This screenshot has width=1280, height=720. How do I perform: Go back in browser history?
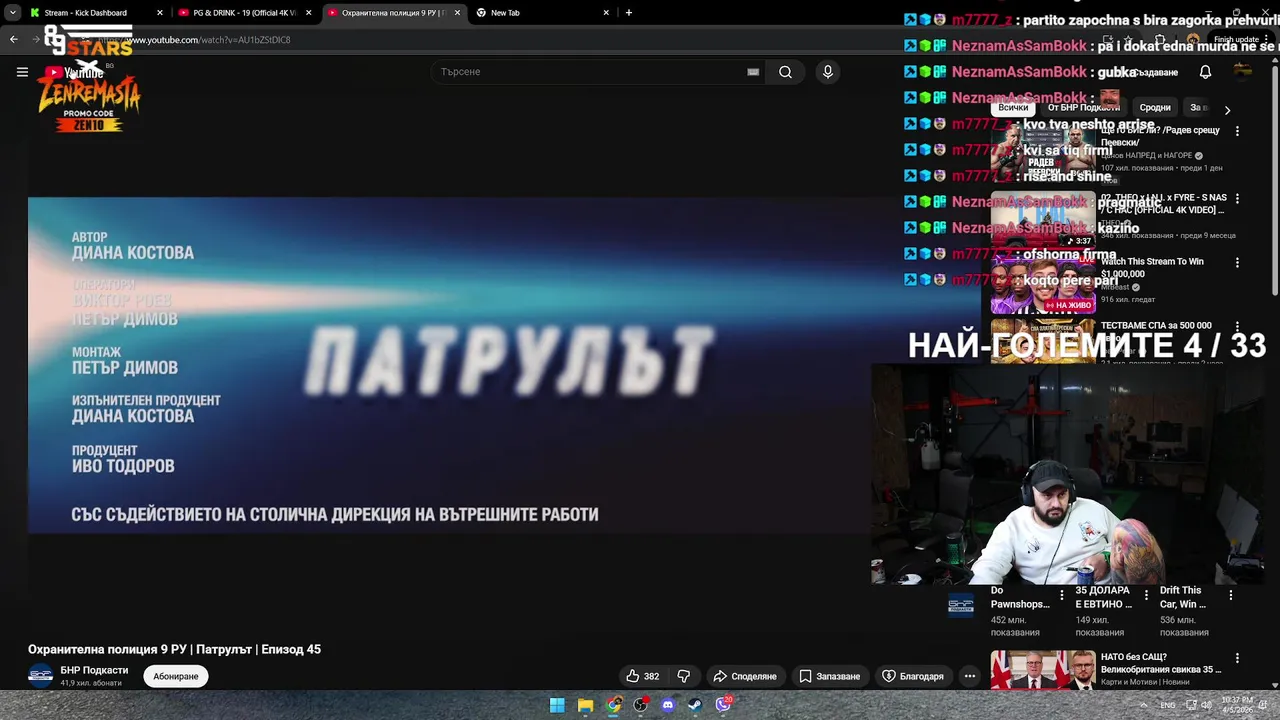click(x=14, y=39)
